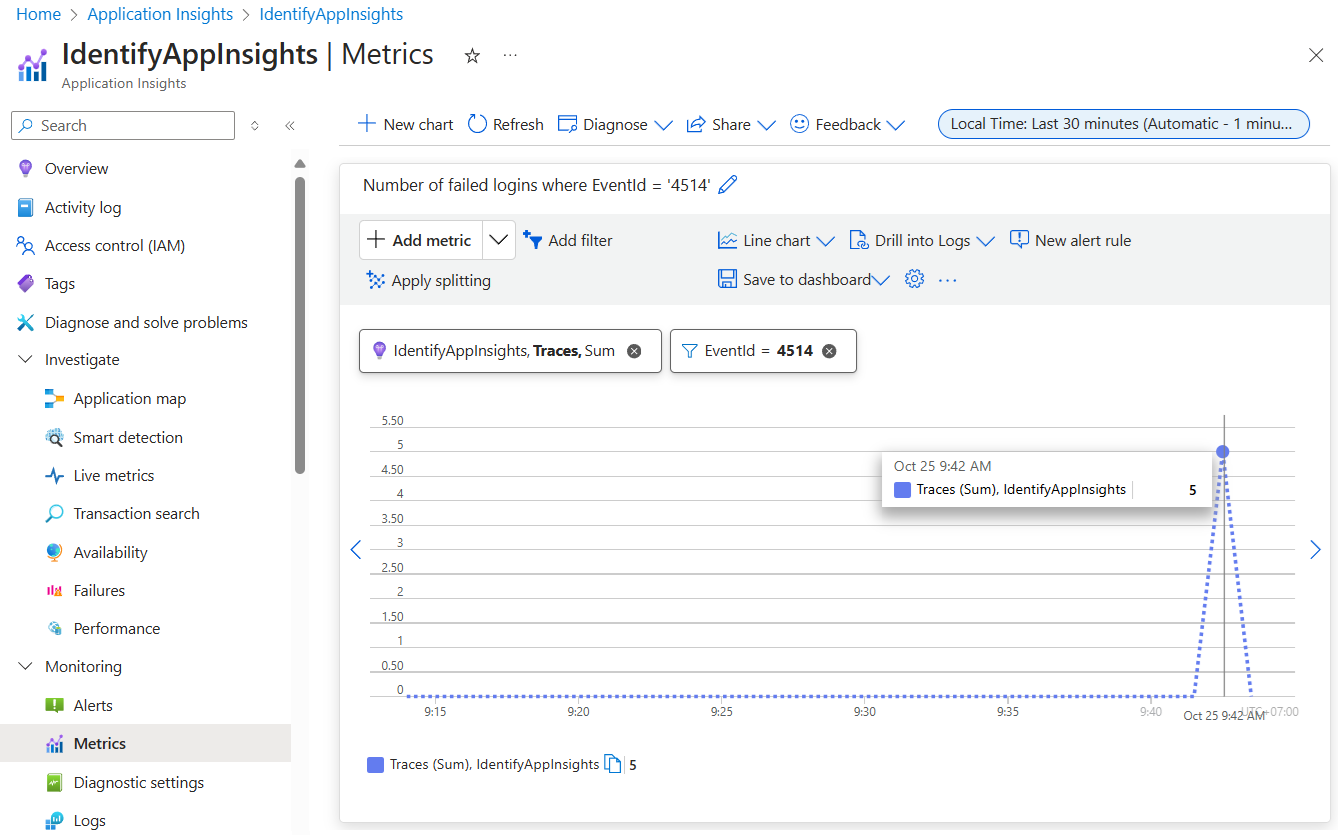Expand Drill into Logs dropdown

tap(922, 241)
